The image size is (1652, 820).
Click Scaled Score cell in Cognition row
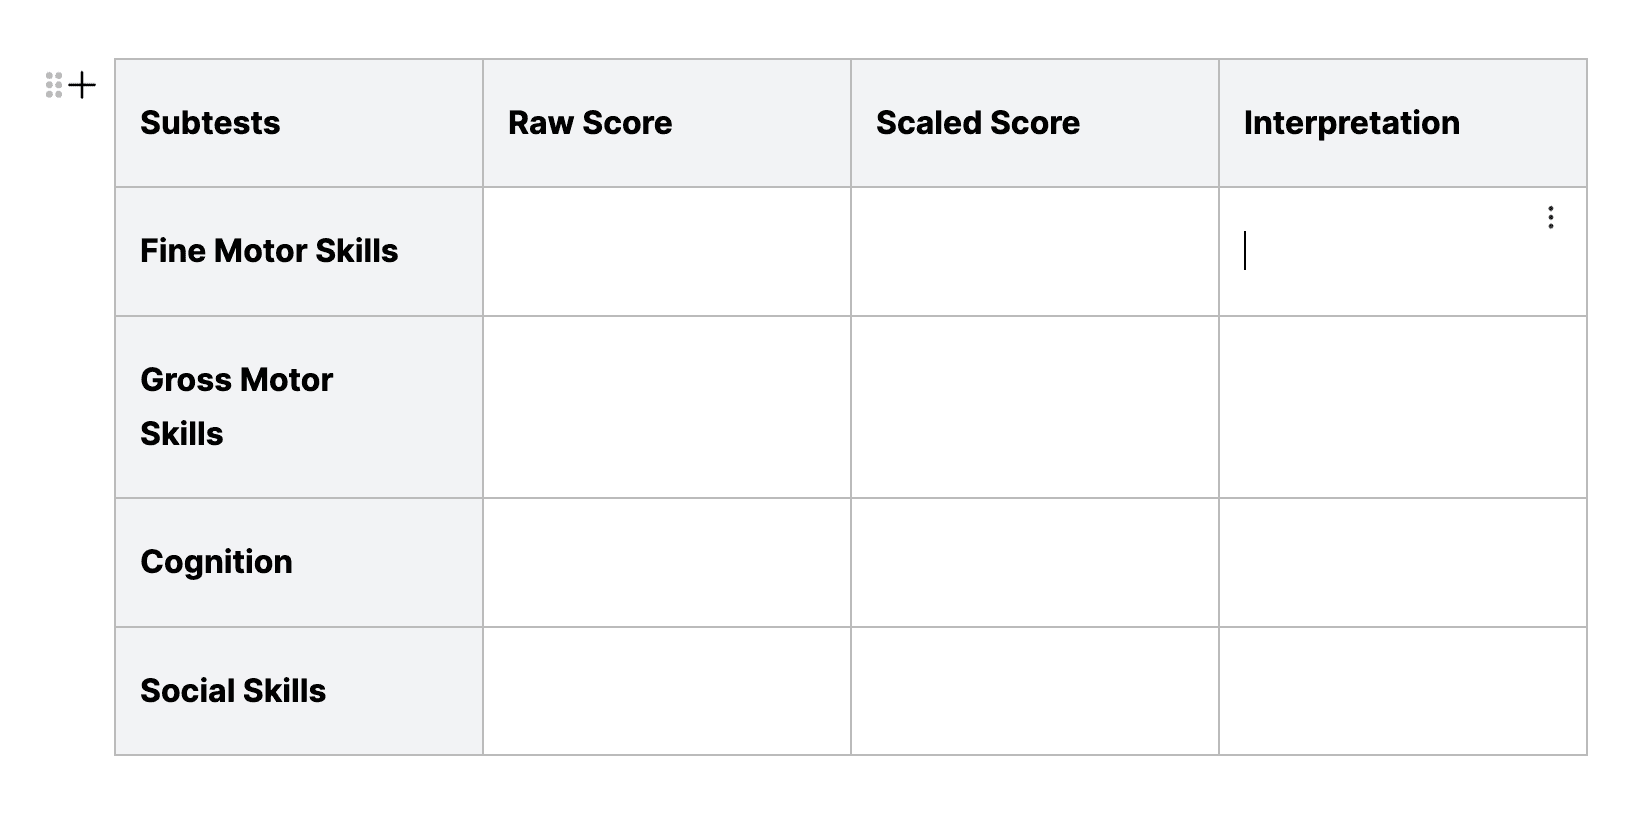coord(1034,562)
